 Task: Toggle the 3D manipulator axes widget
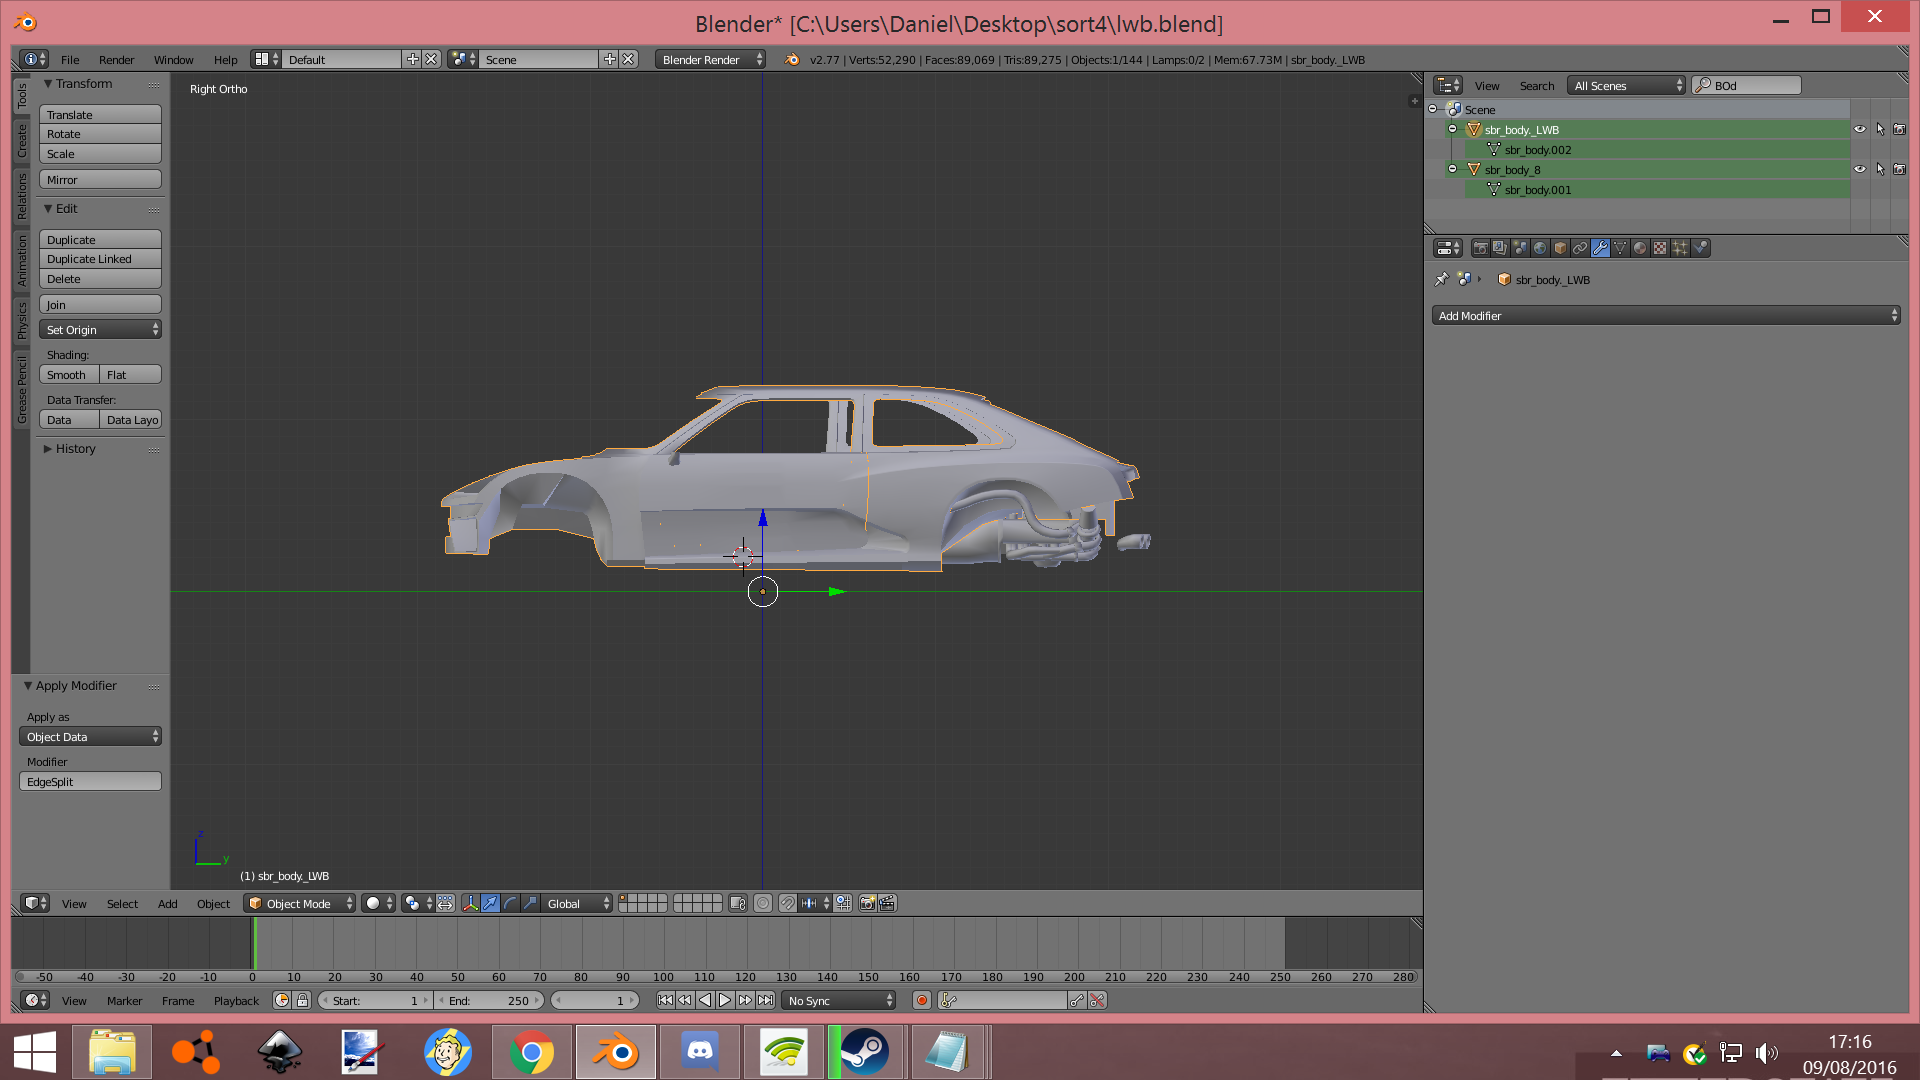pos(470,903)
